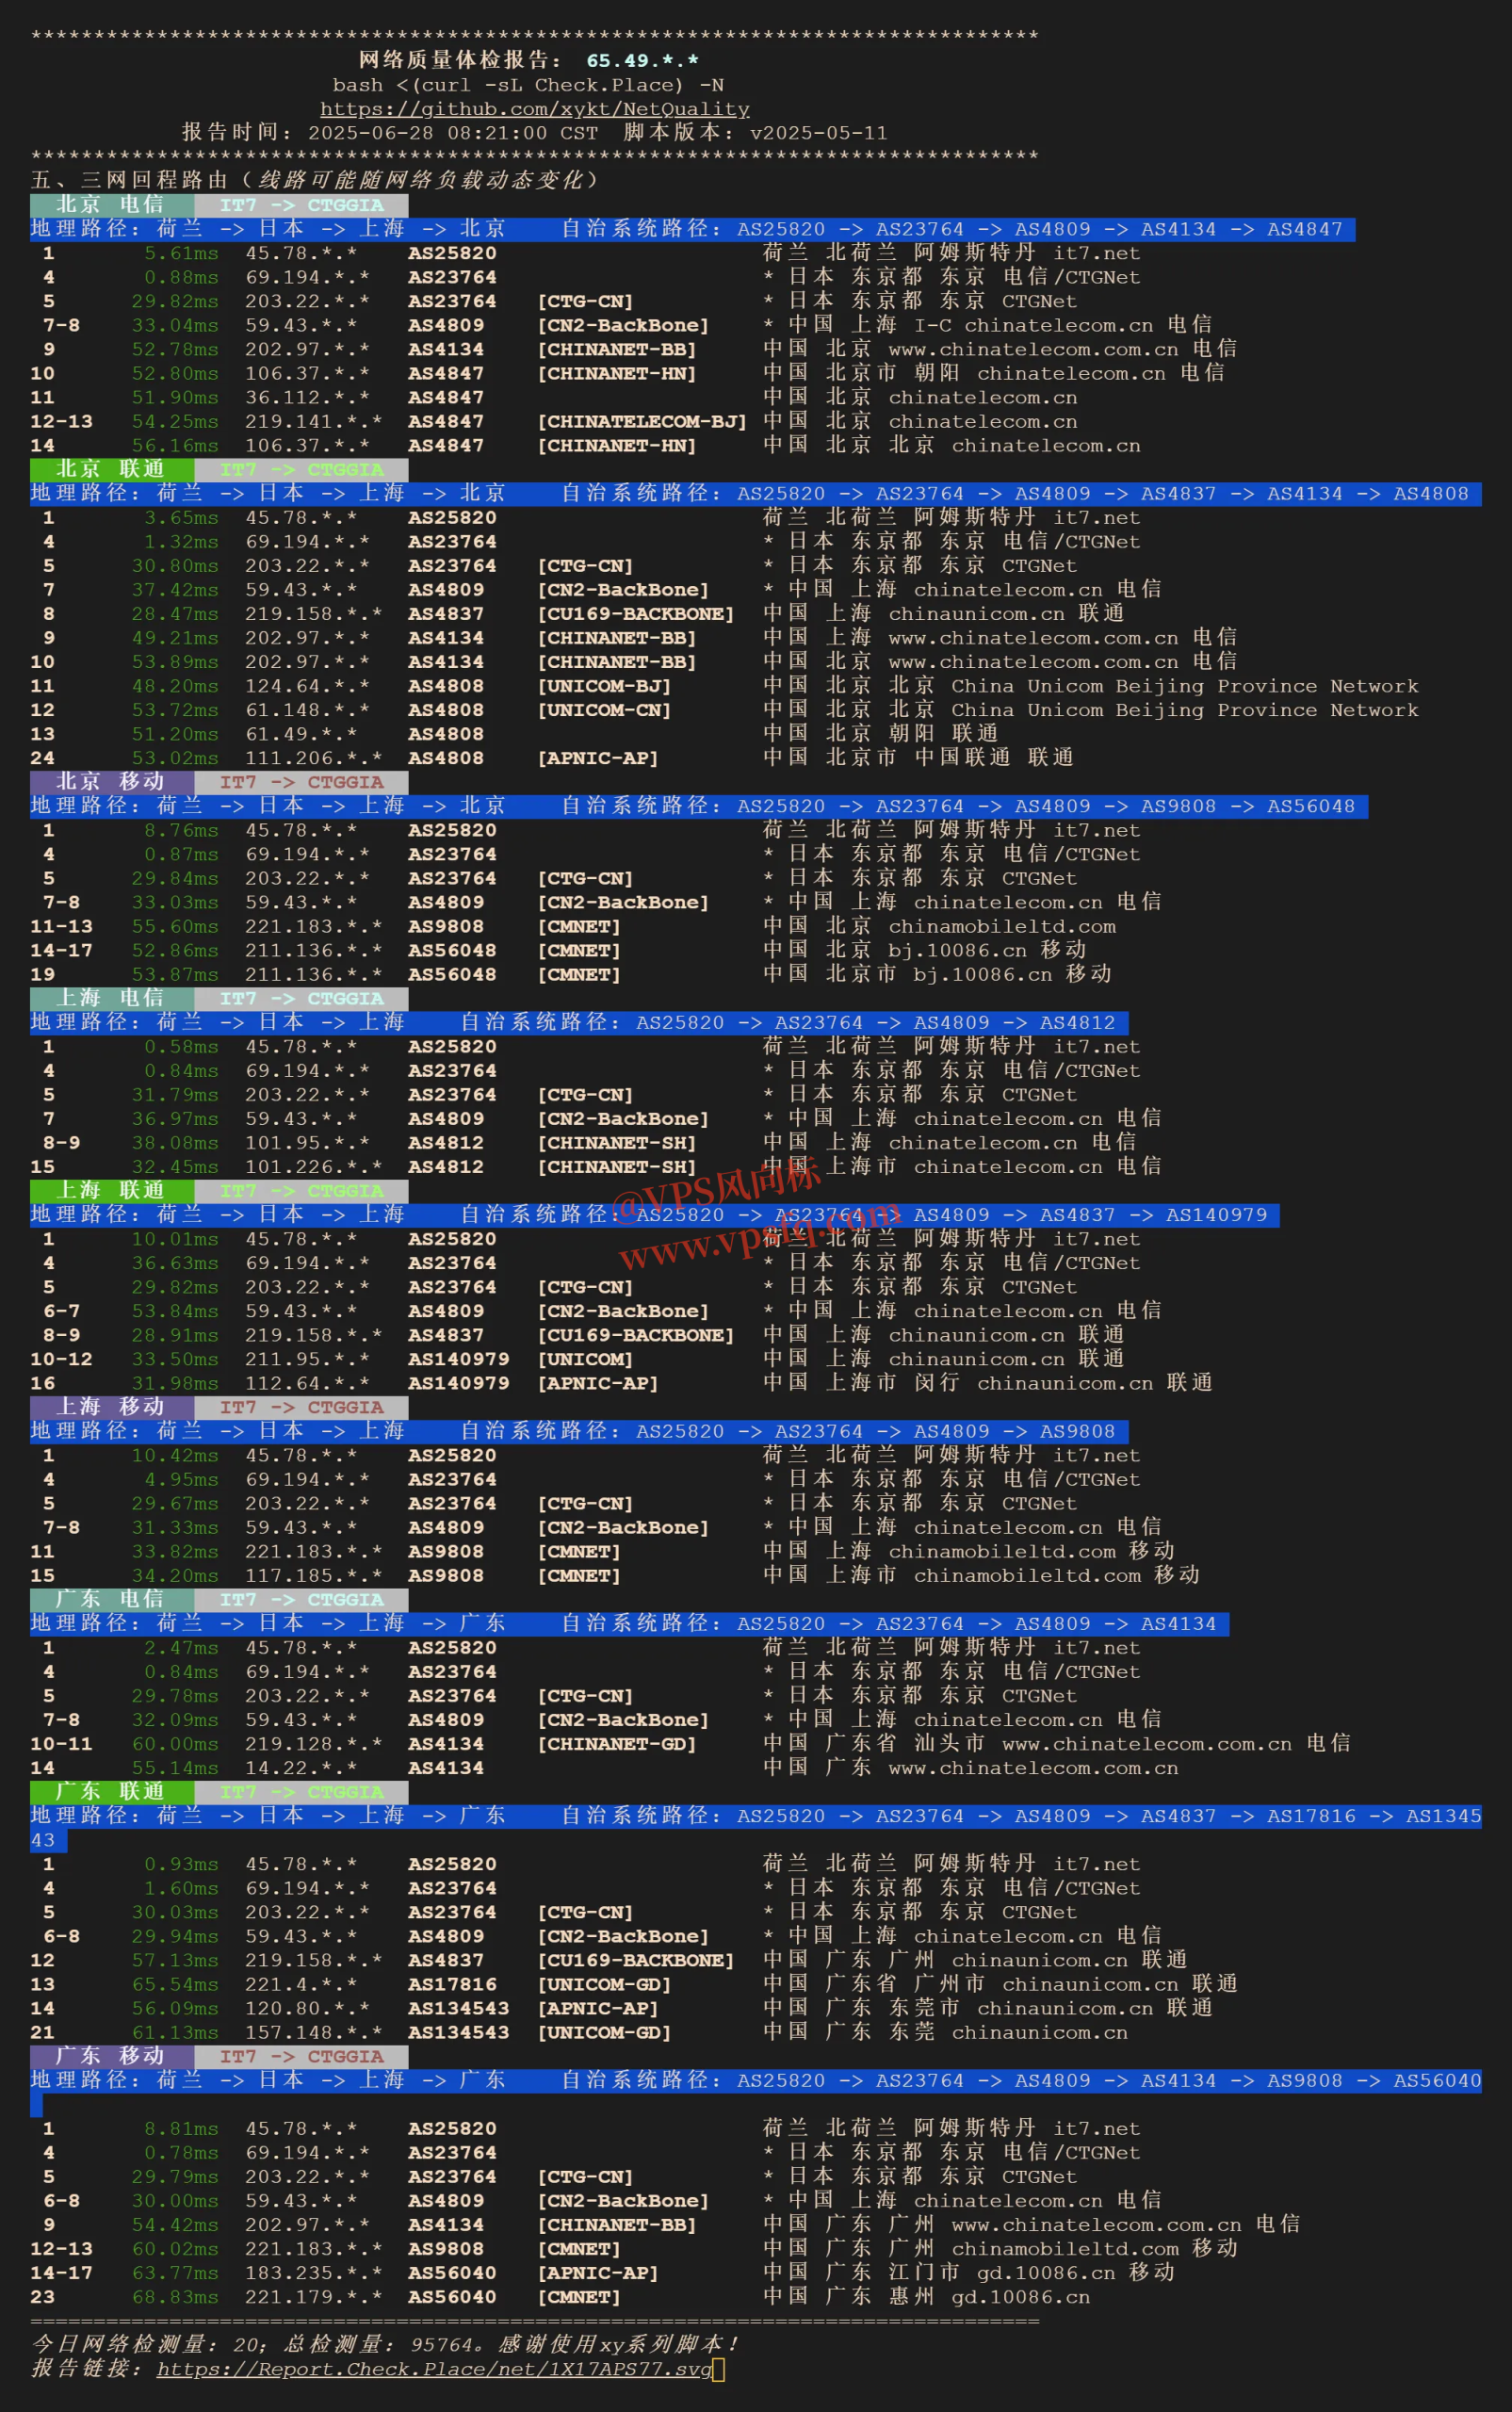
Task: Click the 广东 移动 section label
Action: (112, 2056)
